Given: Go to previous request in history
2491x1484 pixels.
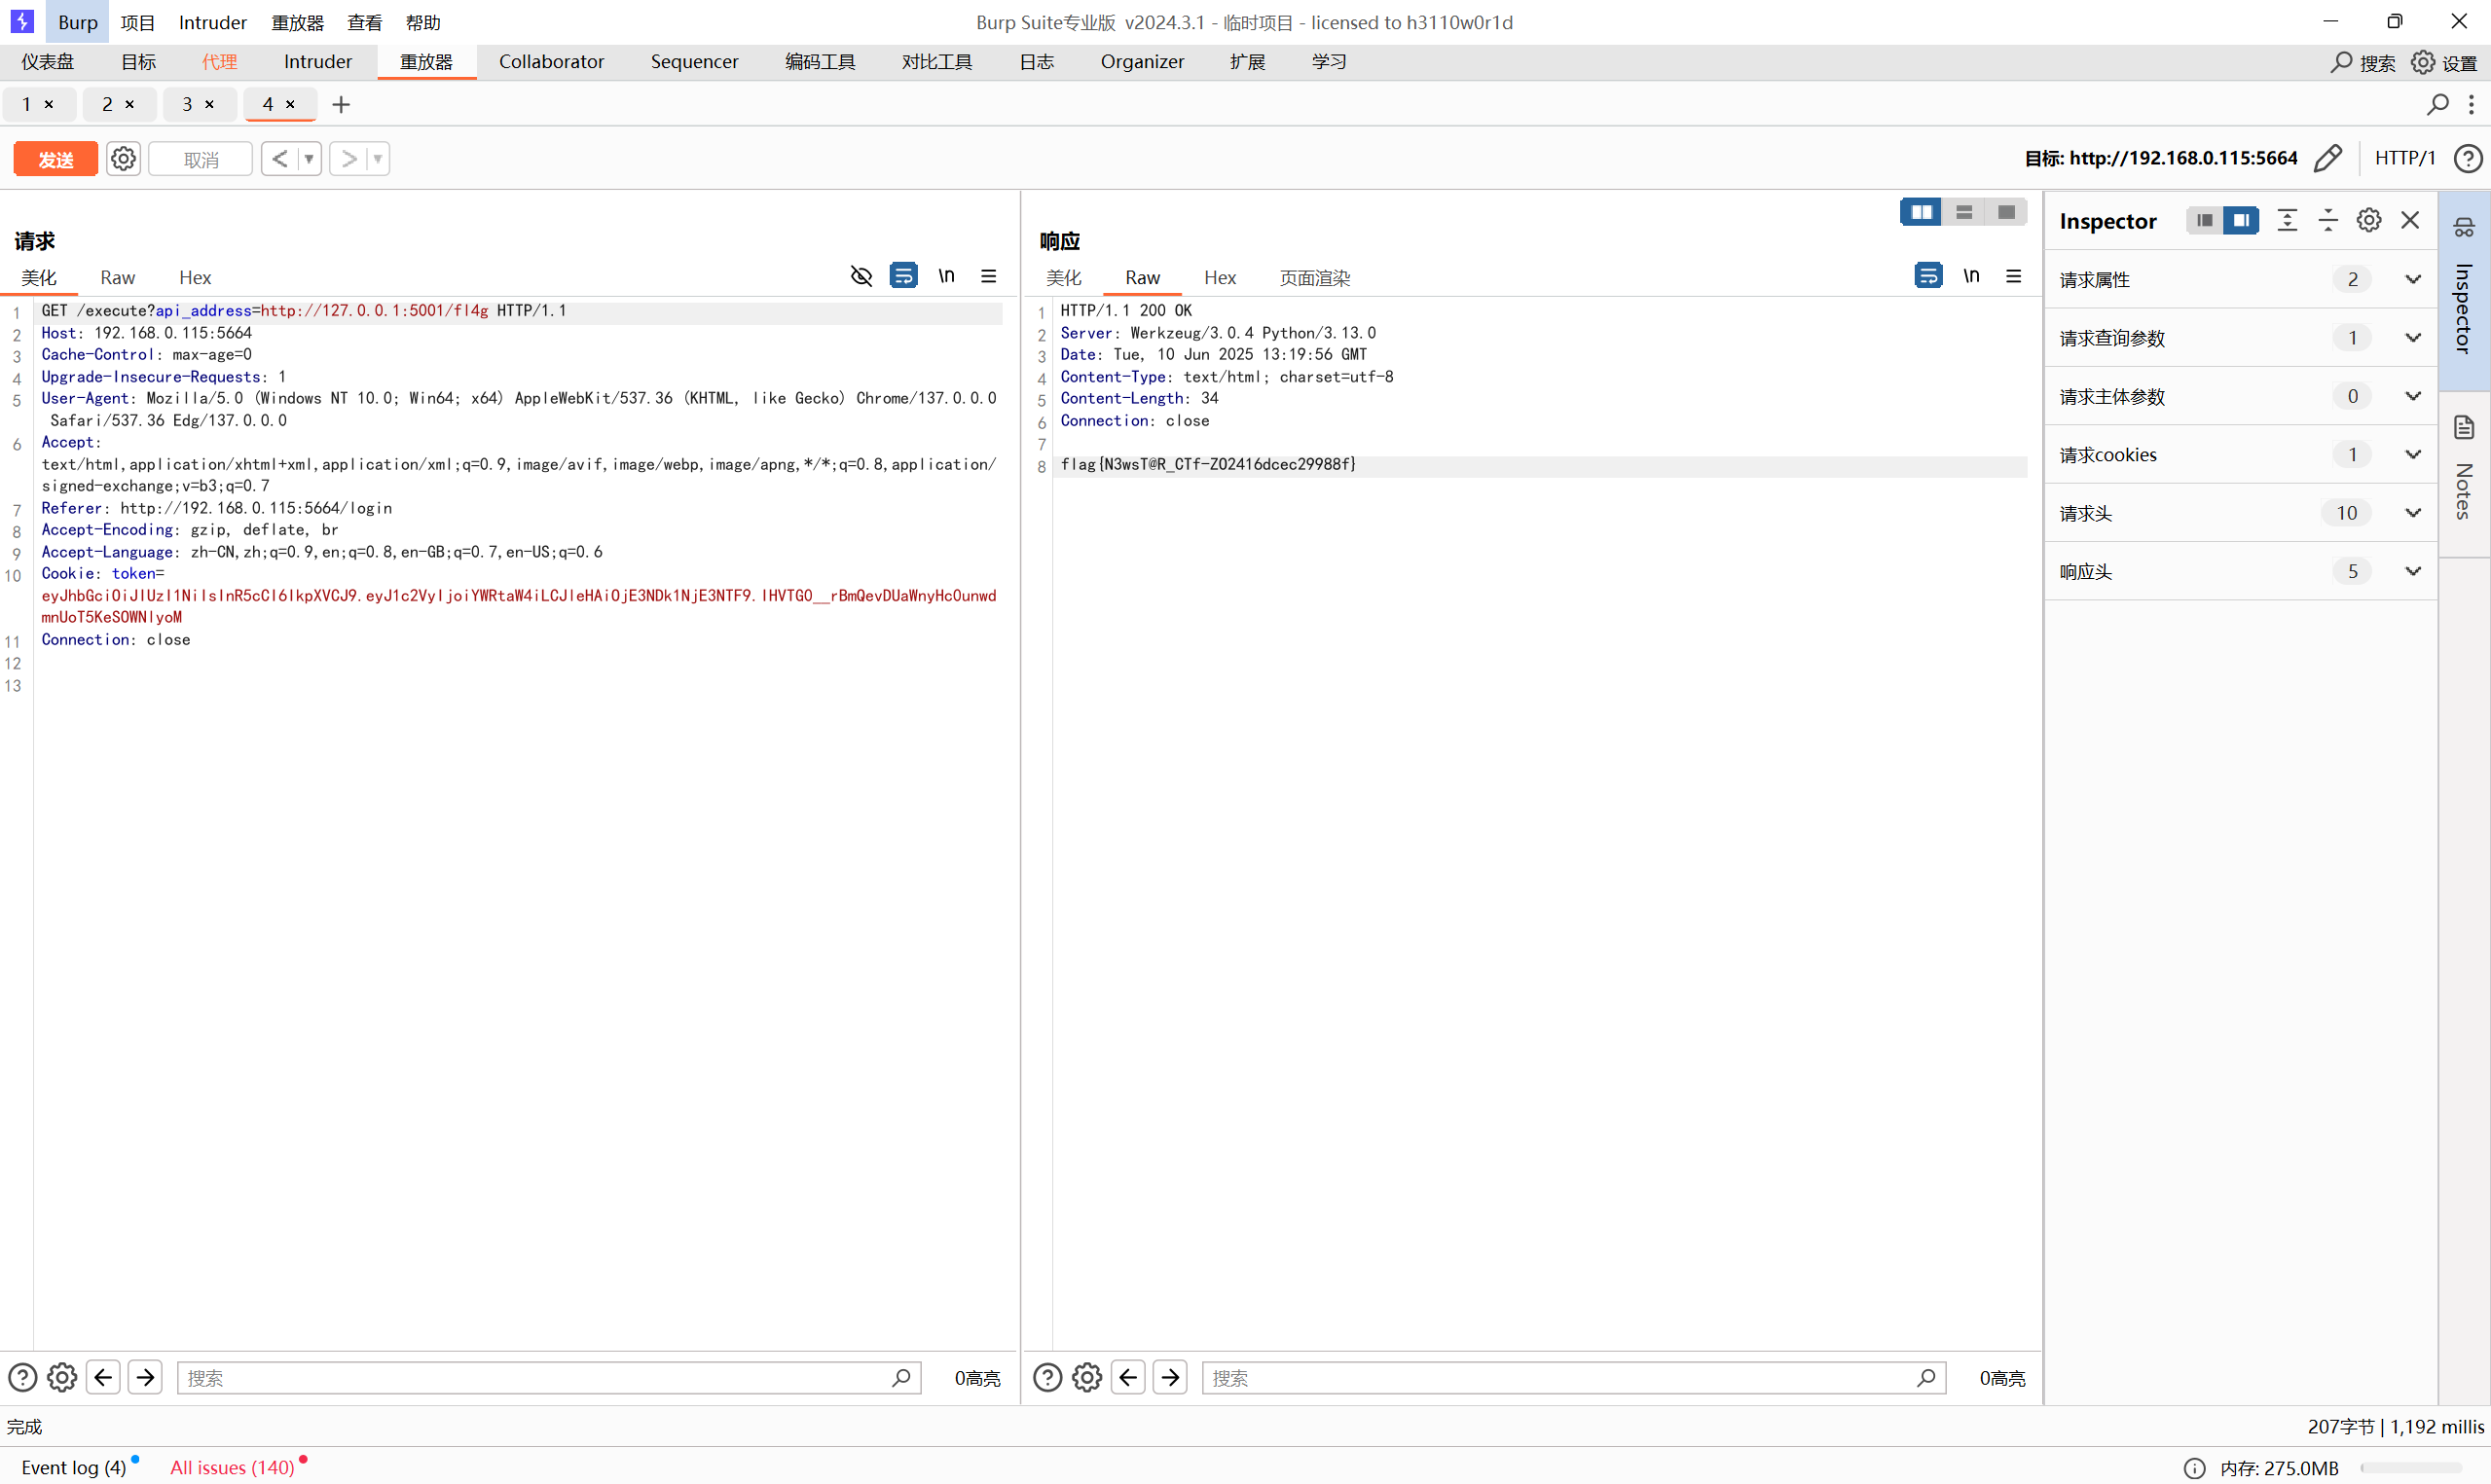Looking at the screenshot, I should coord(280,159).
